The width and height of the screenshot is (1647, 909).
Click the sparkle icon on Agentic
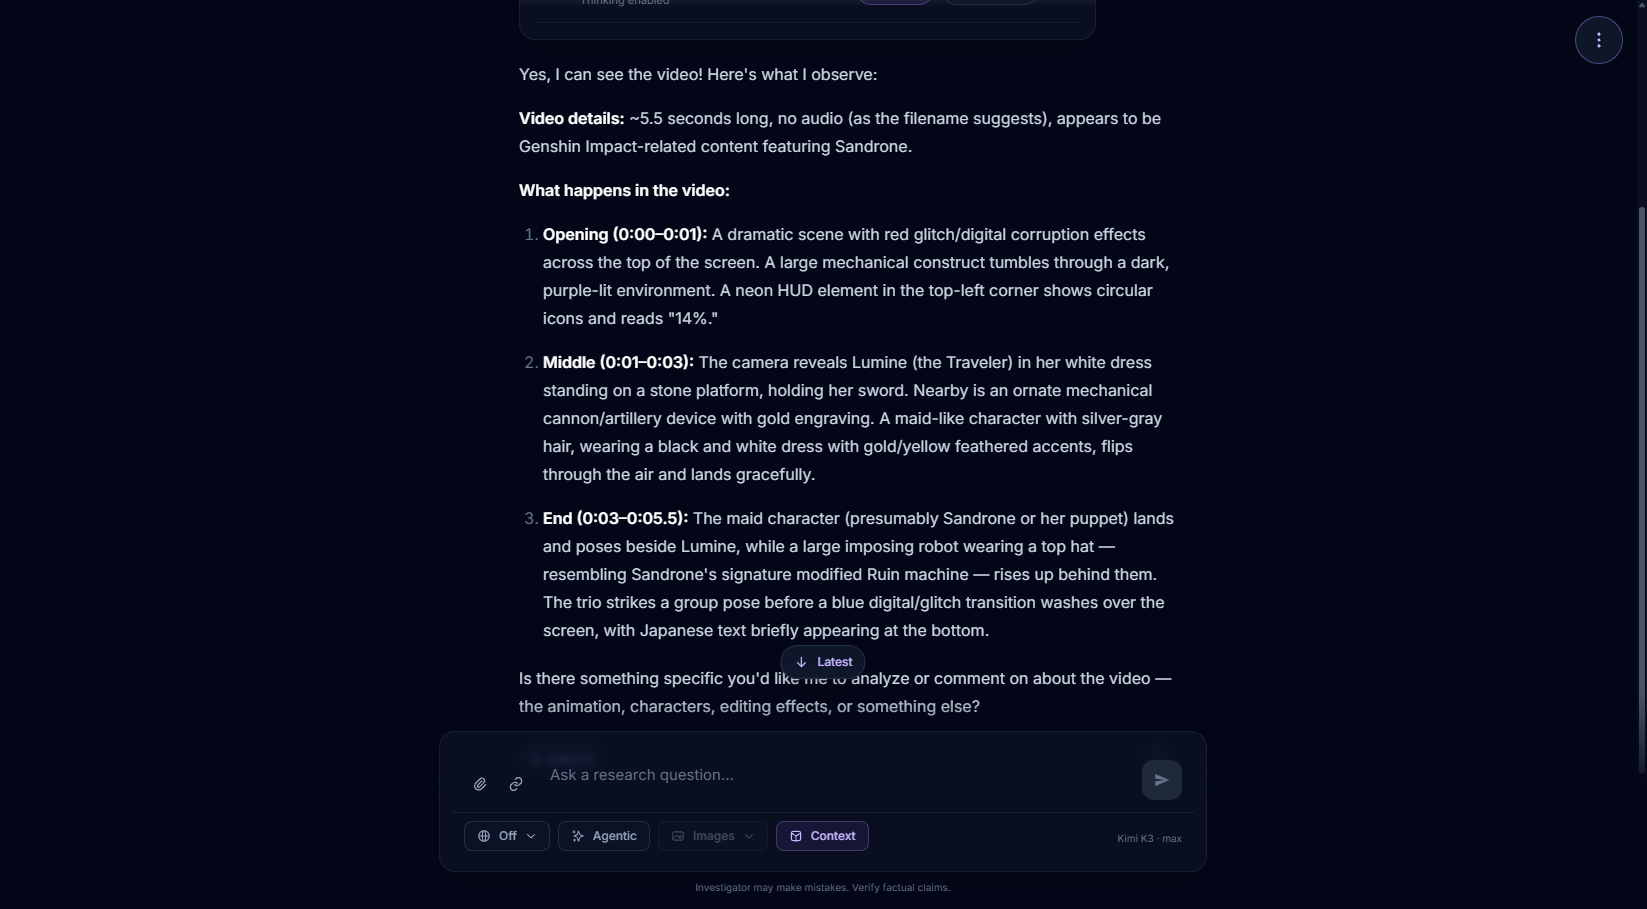578,836
